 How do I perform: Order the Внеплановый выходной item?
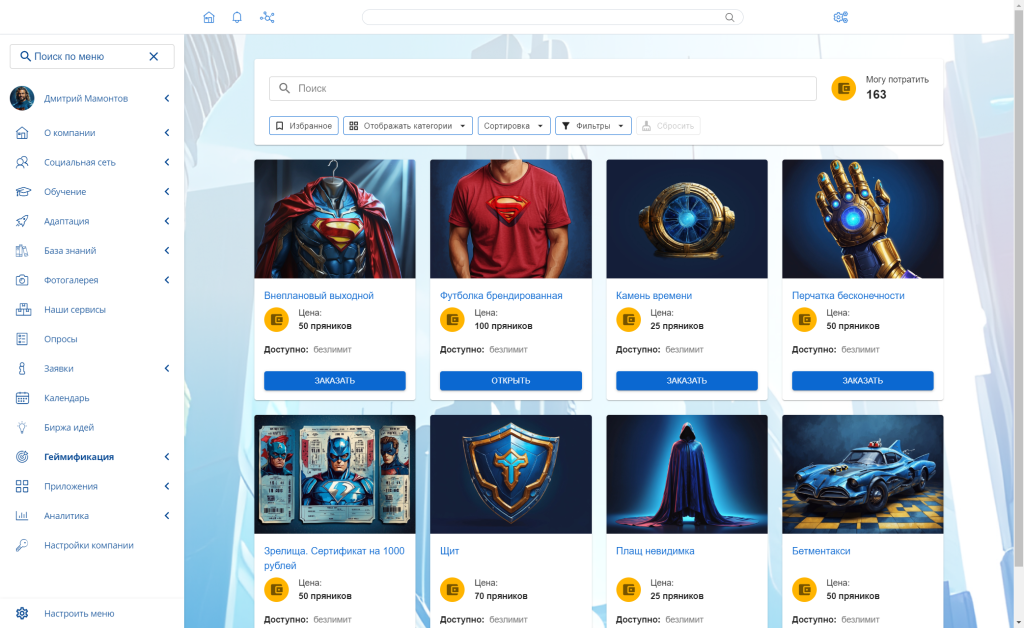click(335, 380)
